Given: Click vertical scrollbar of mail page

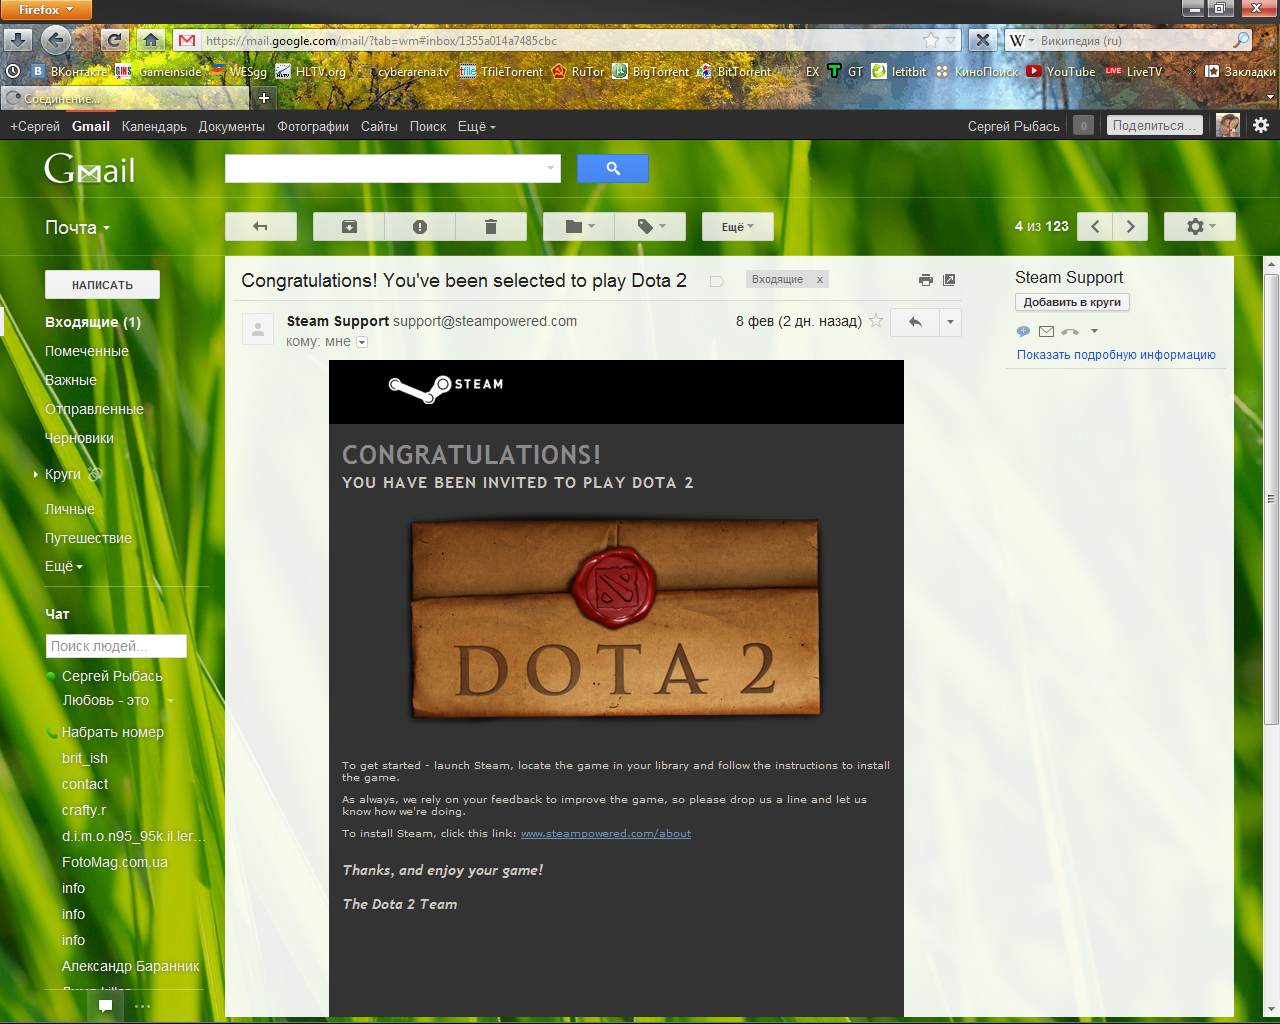Looking at the screenshot, I should [x=1272, y=497].
